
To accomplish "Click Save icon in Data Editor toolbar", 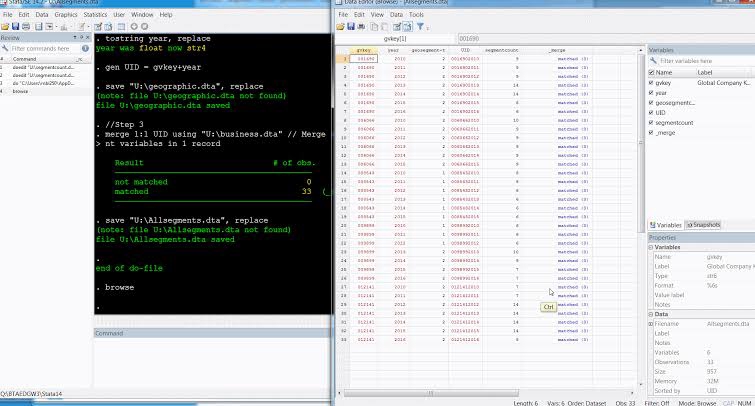I will point(351,26).
